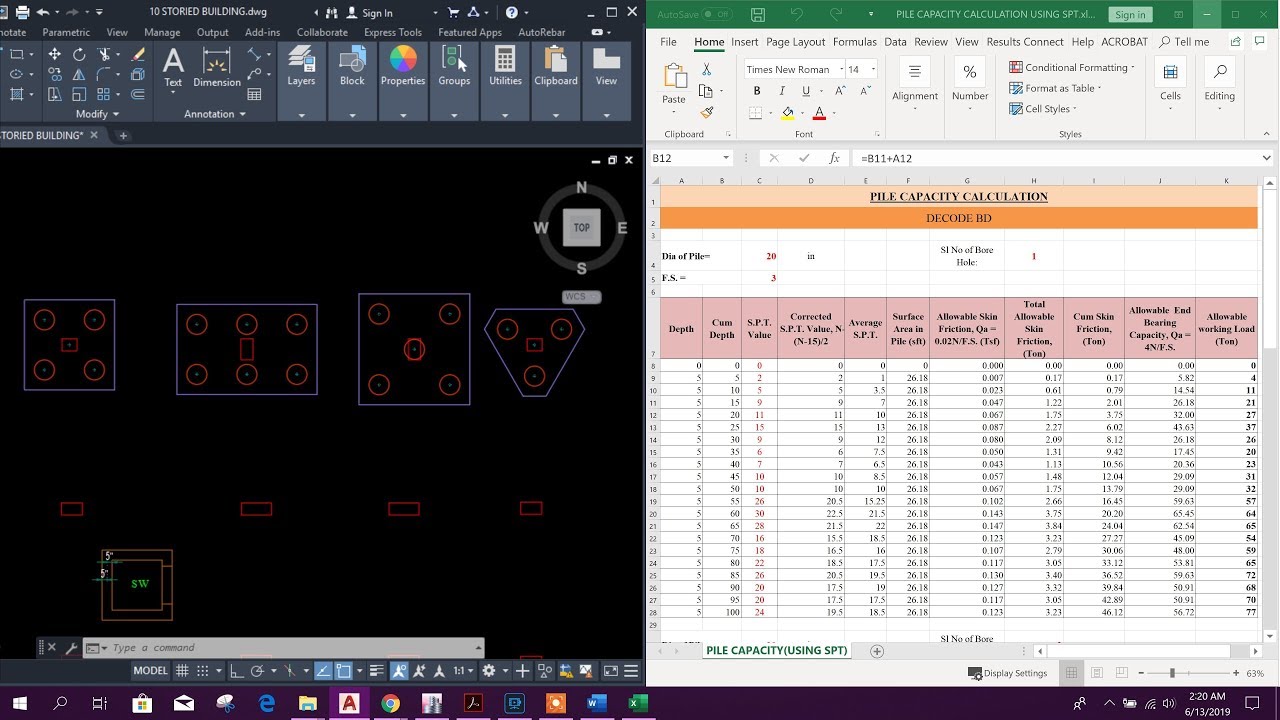Insert a Table from Annotation panel

point(255,94)
